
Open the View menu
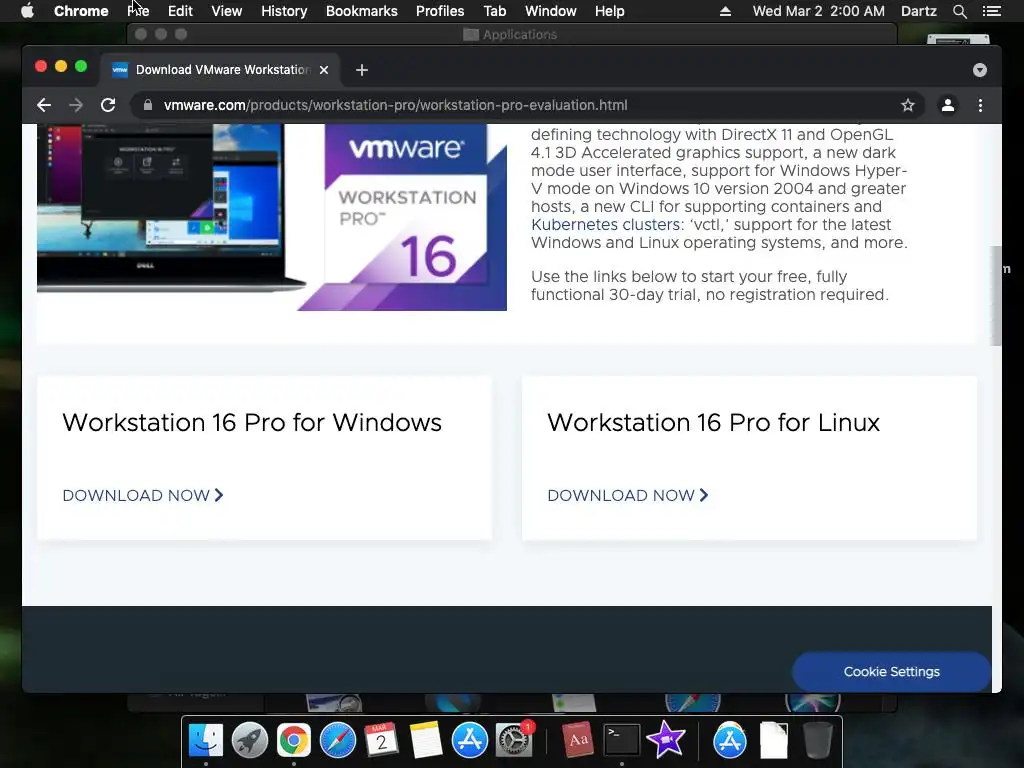tap(227, 11)
